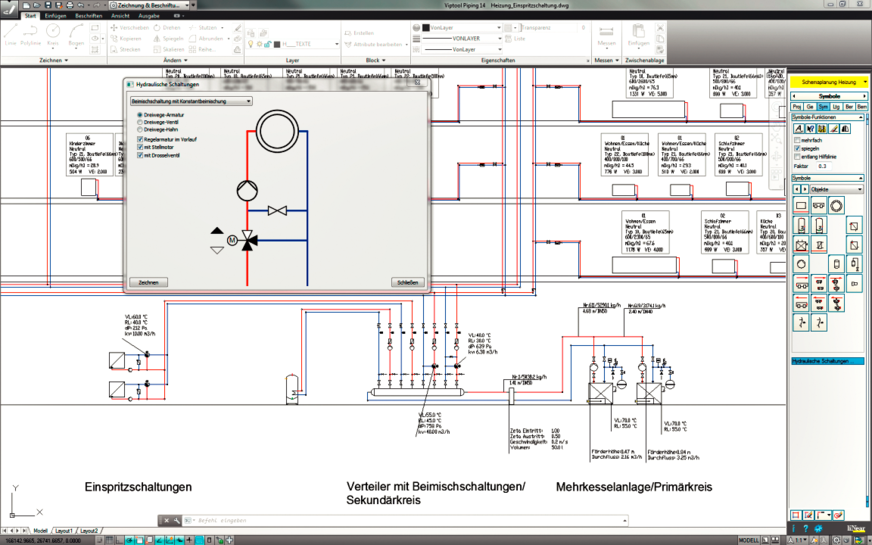Click the Spiegeln mirror tool in ribbon
Image resolution: width=872 pixels, height=545 pixels.
[x=169, y=38]
